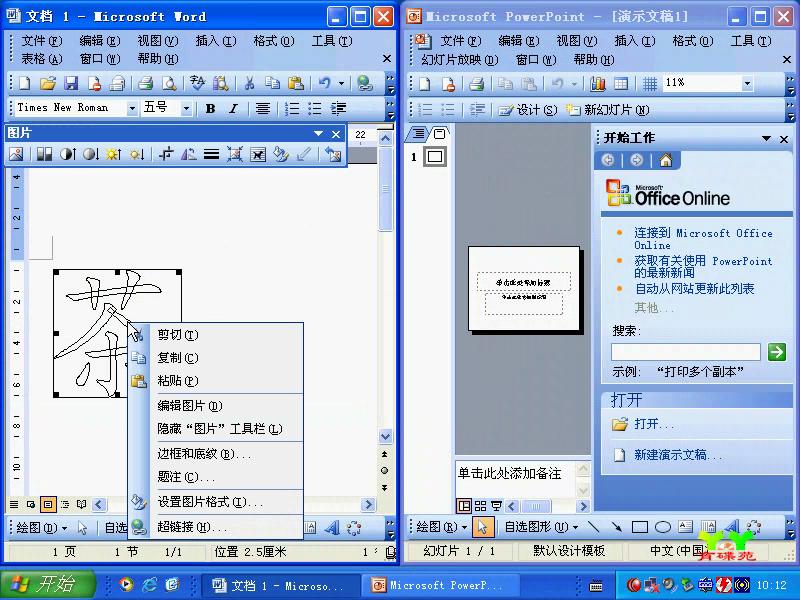Open the font size dropdown in Word
The image size is (800, 600).
pos(186,108)
